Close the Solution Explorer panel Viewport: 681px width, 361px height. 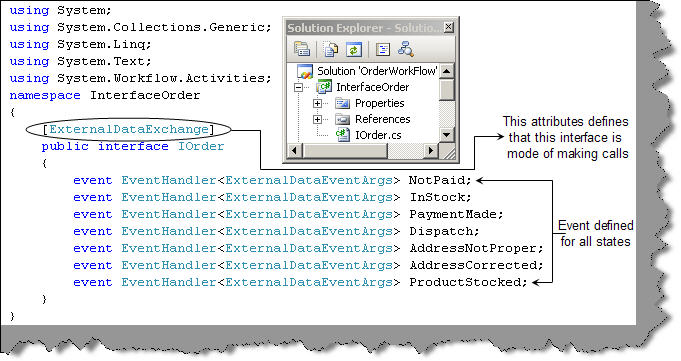(x=449, y=27)
